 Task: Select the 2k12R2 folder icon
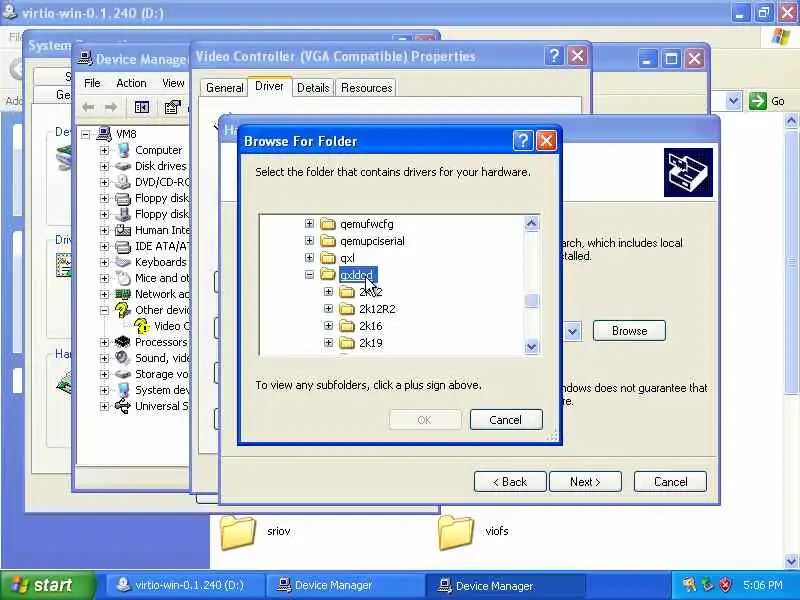coord(347,309)
